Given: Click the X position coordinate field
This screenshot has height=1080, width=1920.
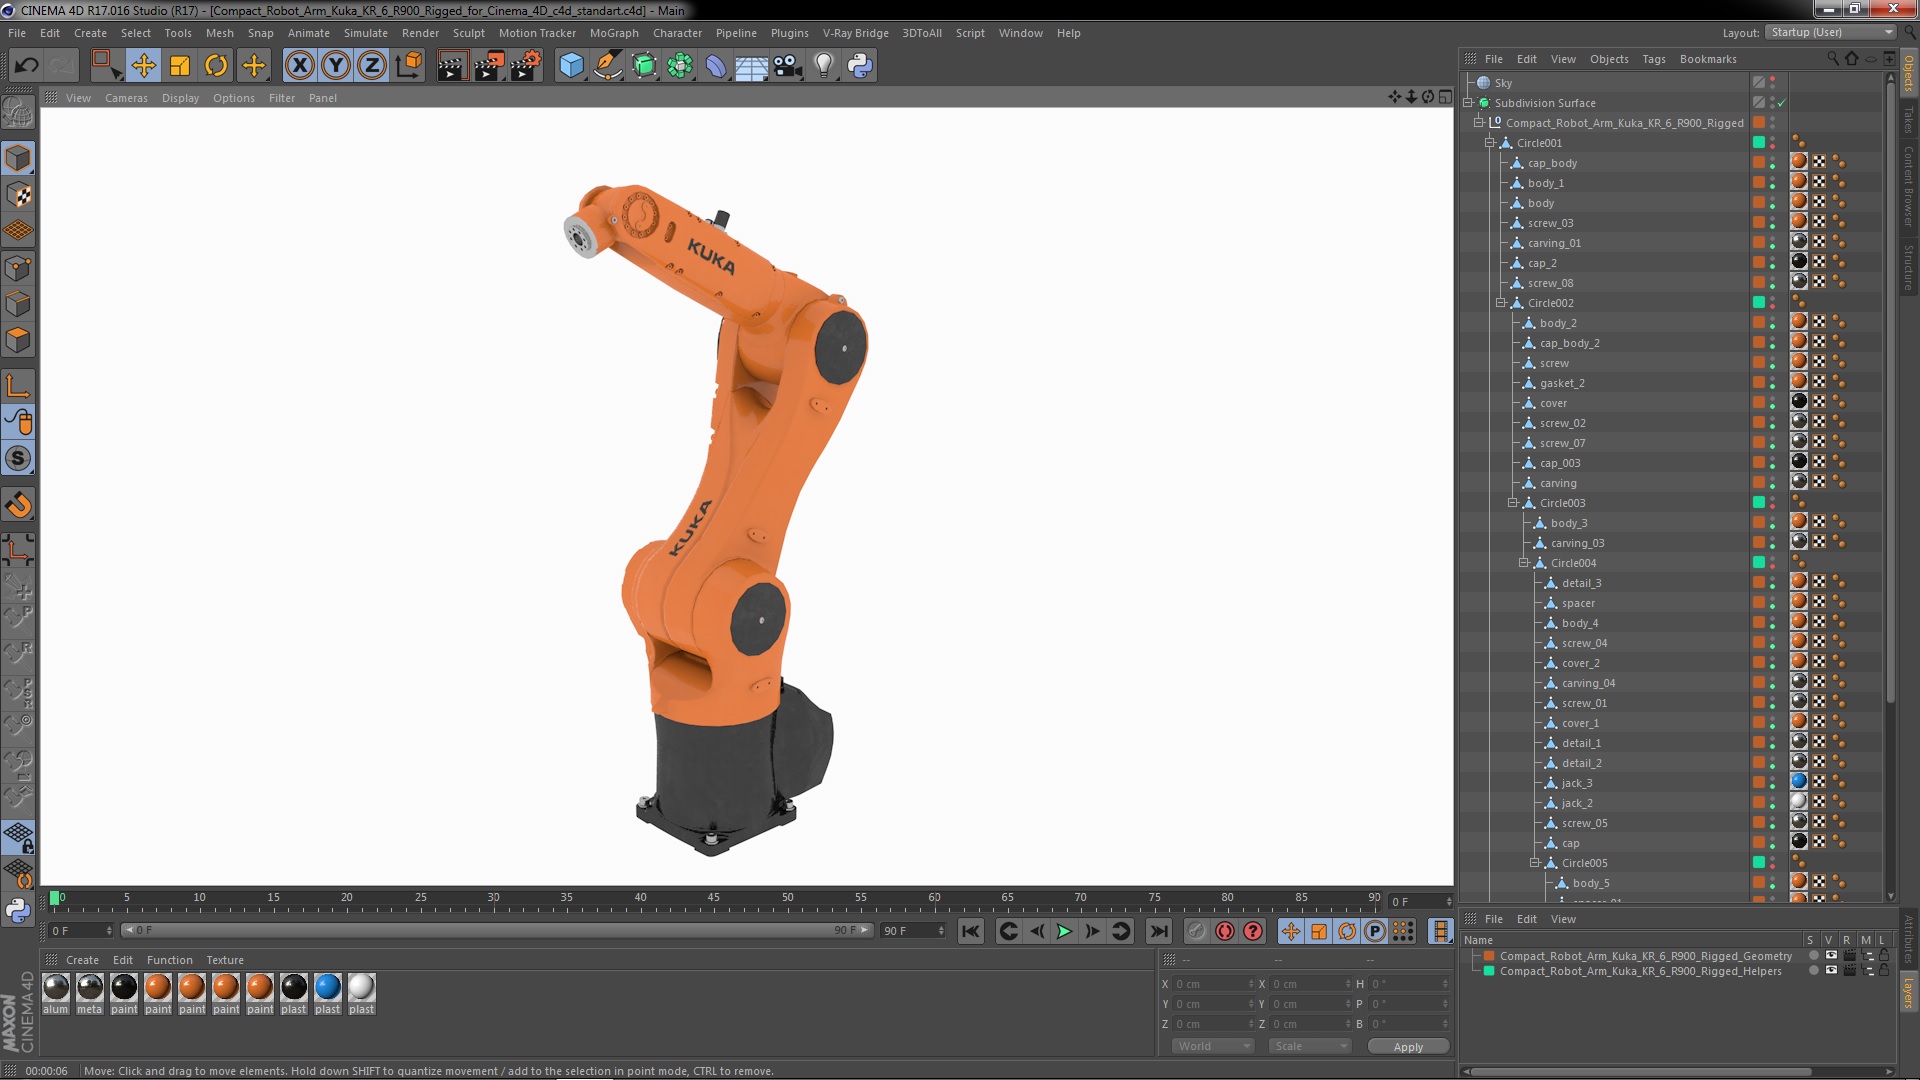Looking at the screenshot, I should tap(1212, 984).
